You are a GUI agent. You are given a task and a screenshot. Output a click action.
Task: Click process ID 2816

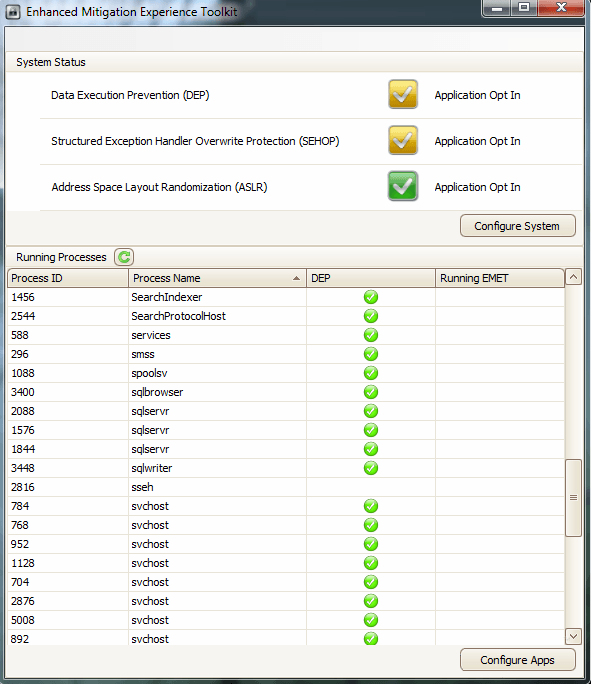pos(23,487)
